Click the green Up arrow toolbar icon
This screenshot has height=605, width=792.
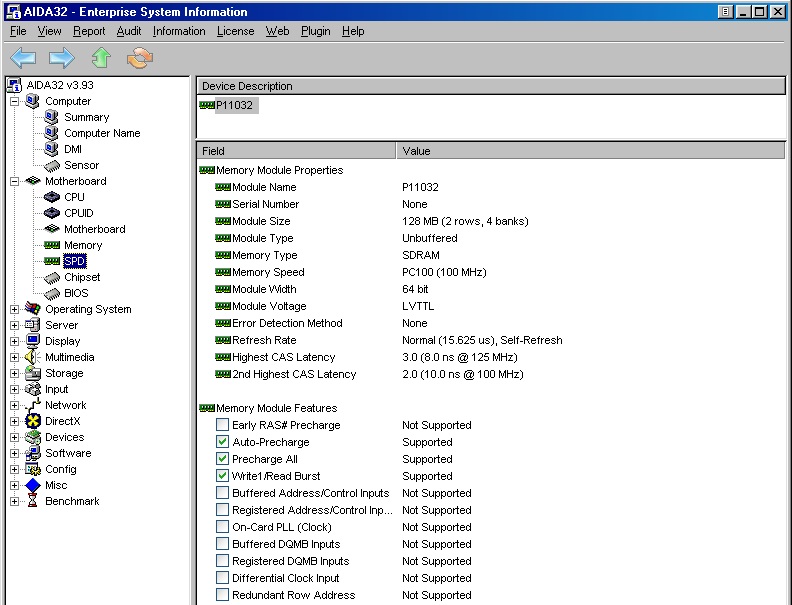coord(101,58)
